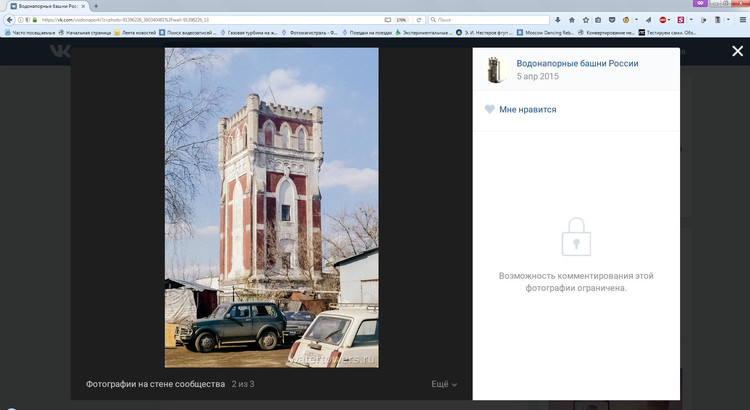Click the community avatar thumbnail
The image size is (750, 410).
tap(497, 70)
